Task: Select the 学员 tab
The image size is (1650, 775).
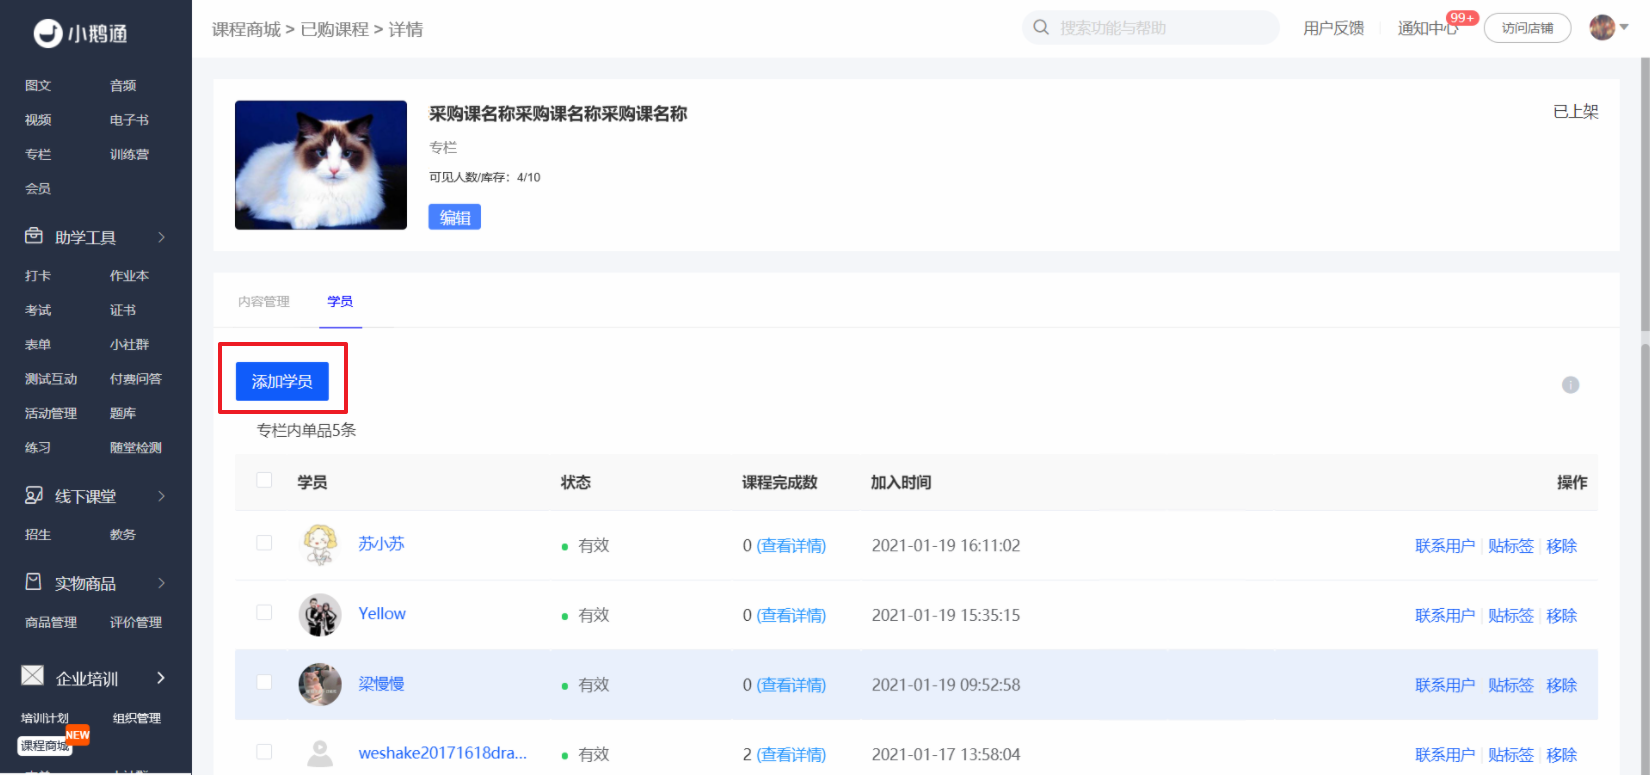Action: tap(340, 301)
